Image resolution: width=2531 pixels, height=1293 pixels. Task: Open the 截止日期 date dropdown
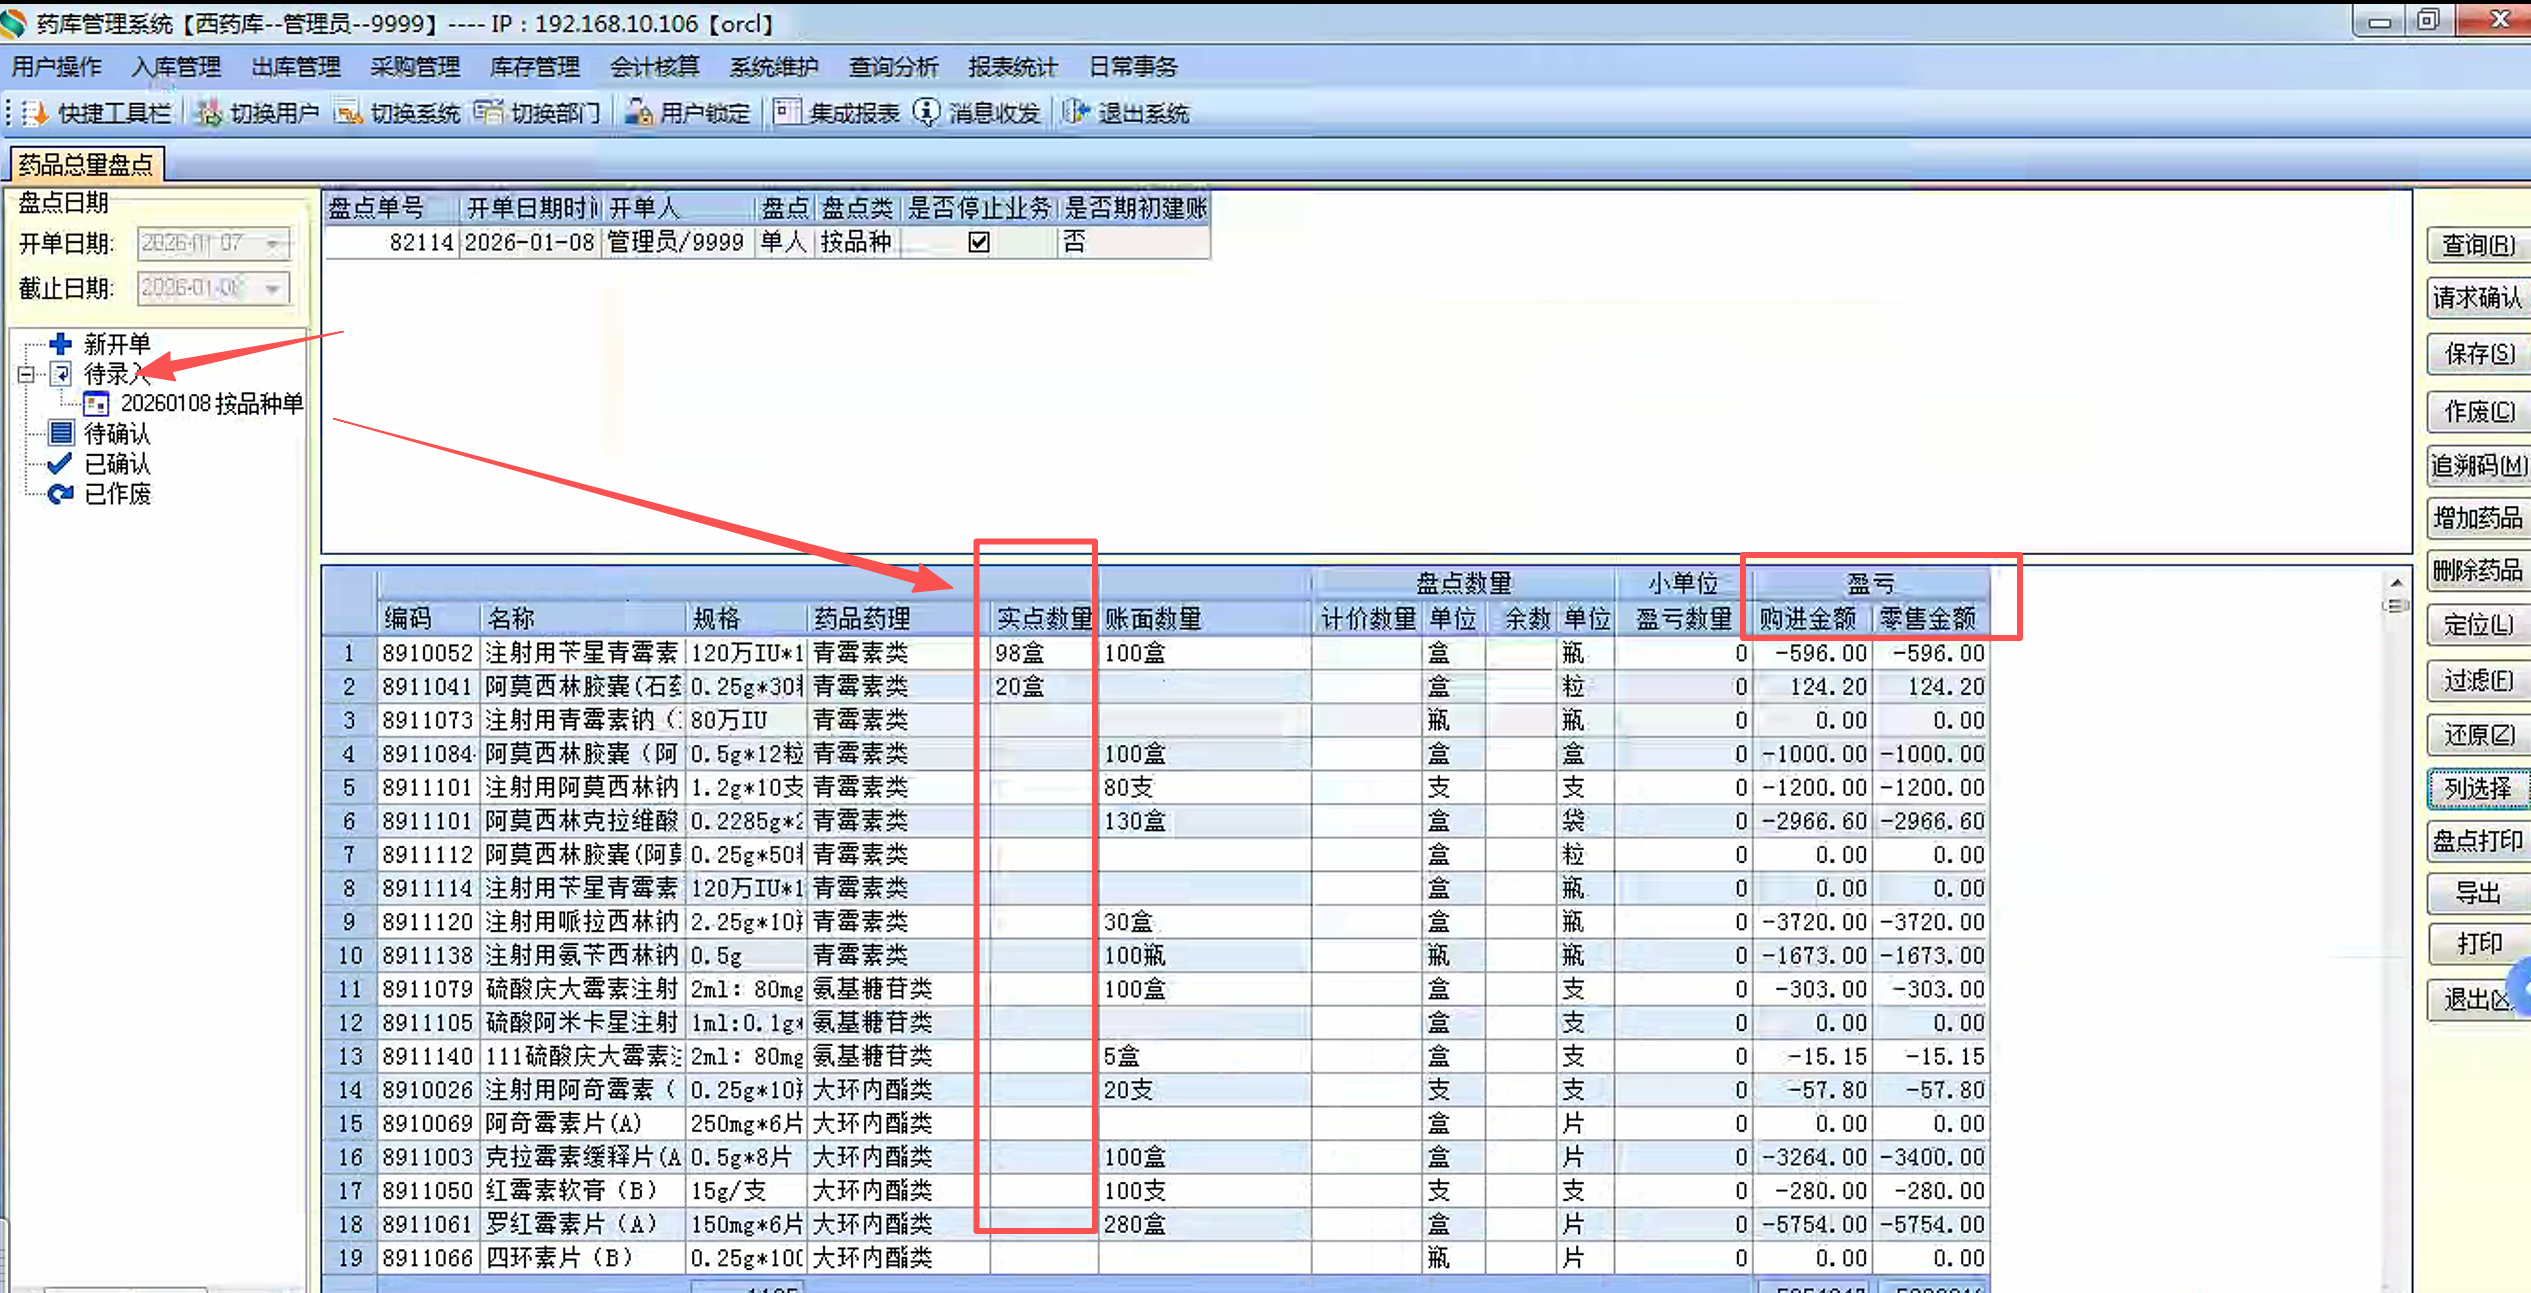click(x=273, y=288)
